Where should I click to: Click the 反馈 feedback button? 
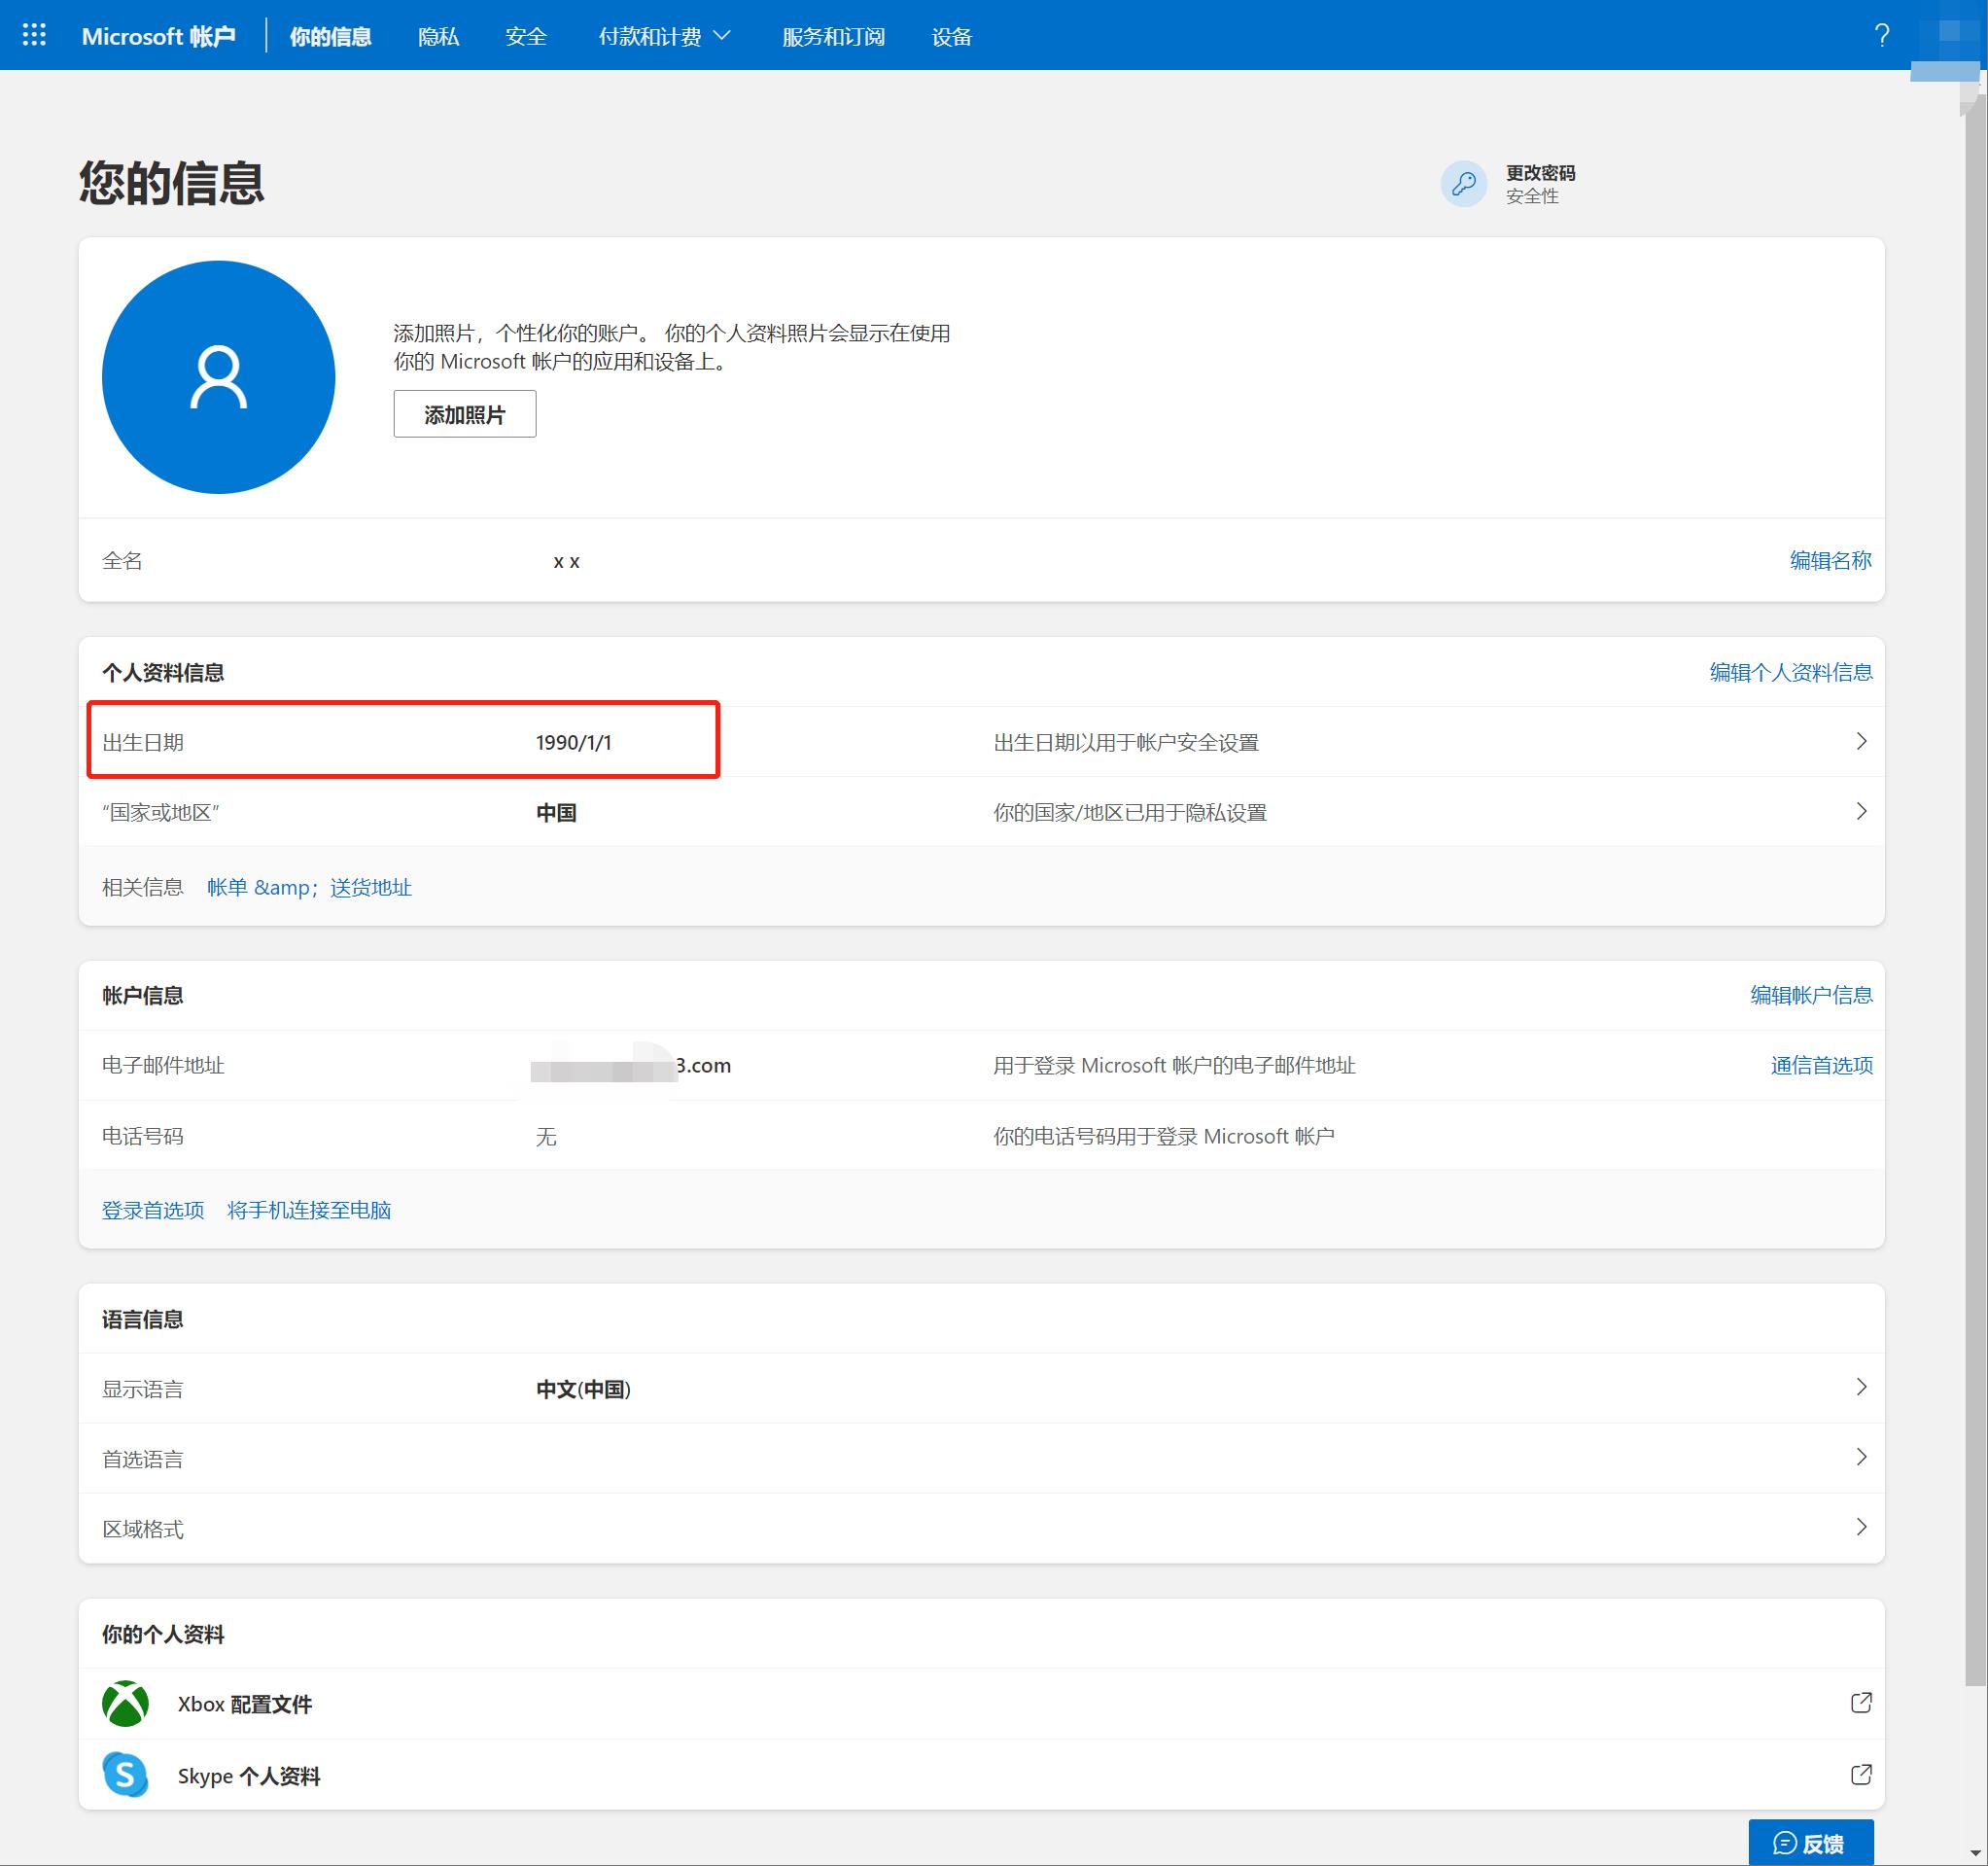tap(1810, 1842)
